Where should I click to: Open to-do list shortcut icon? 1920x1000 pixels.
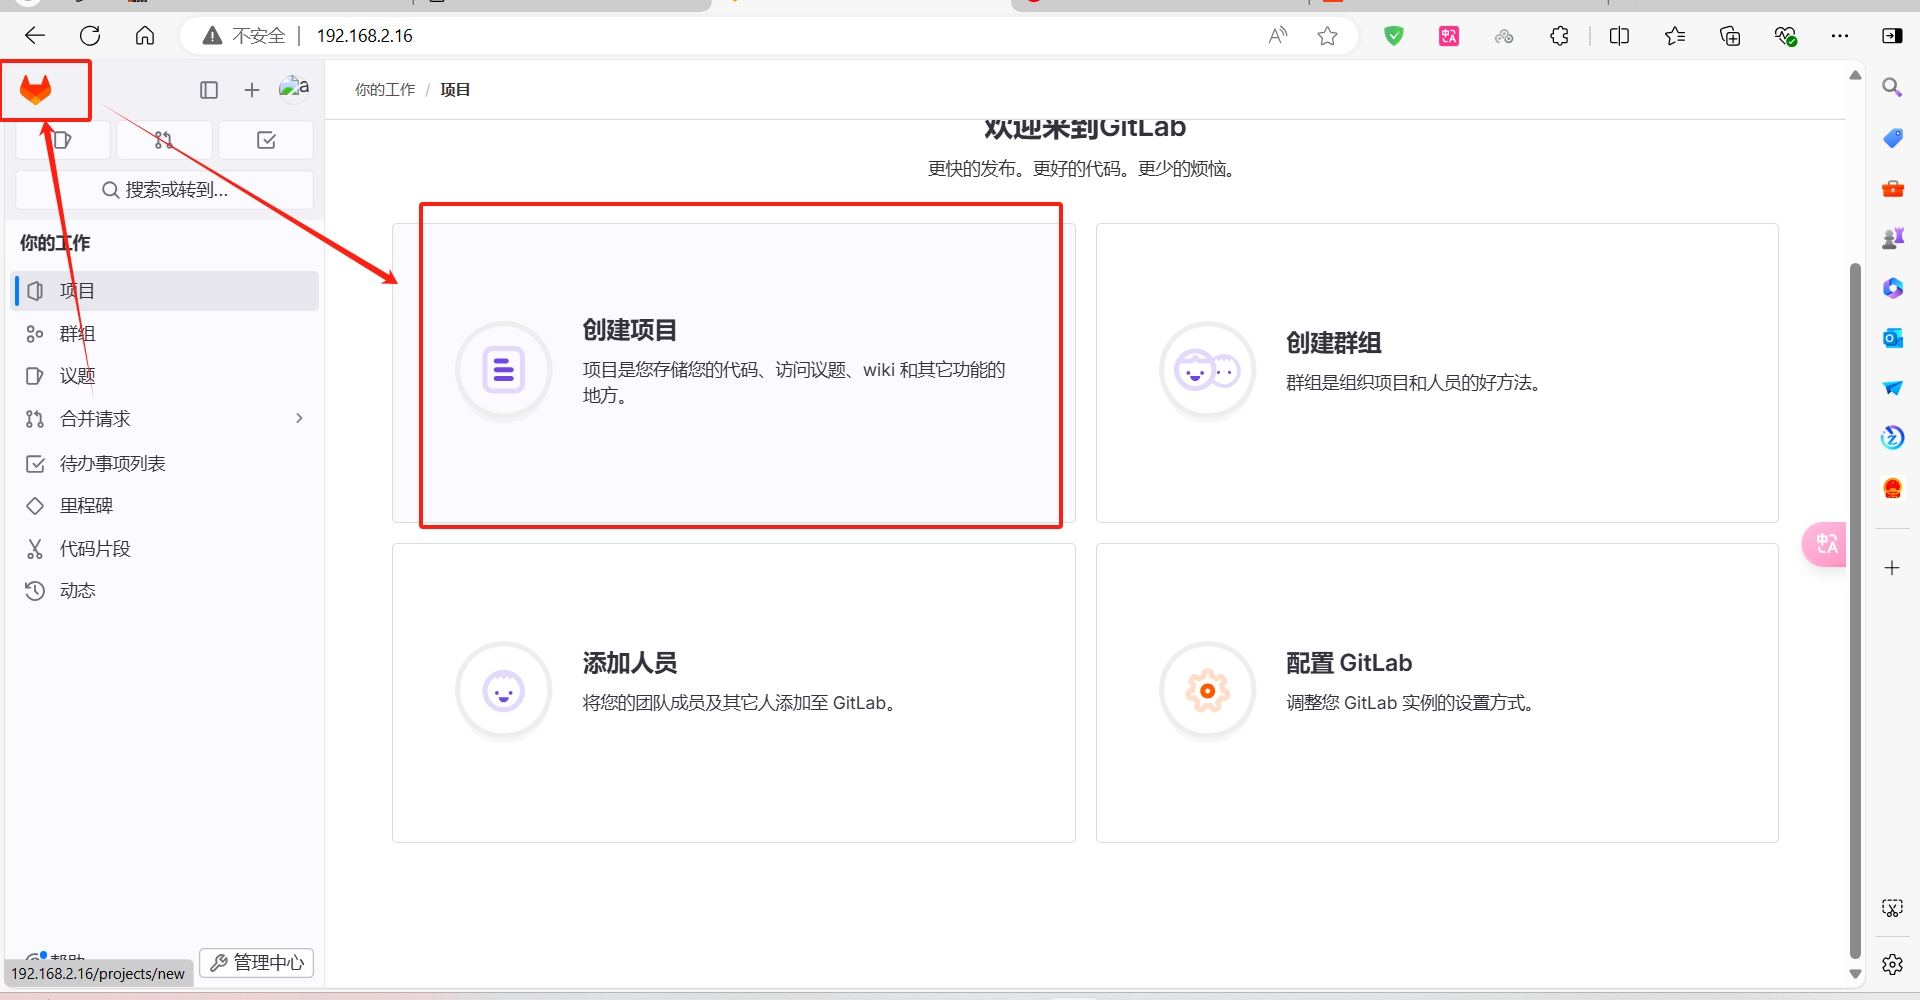266,140
